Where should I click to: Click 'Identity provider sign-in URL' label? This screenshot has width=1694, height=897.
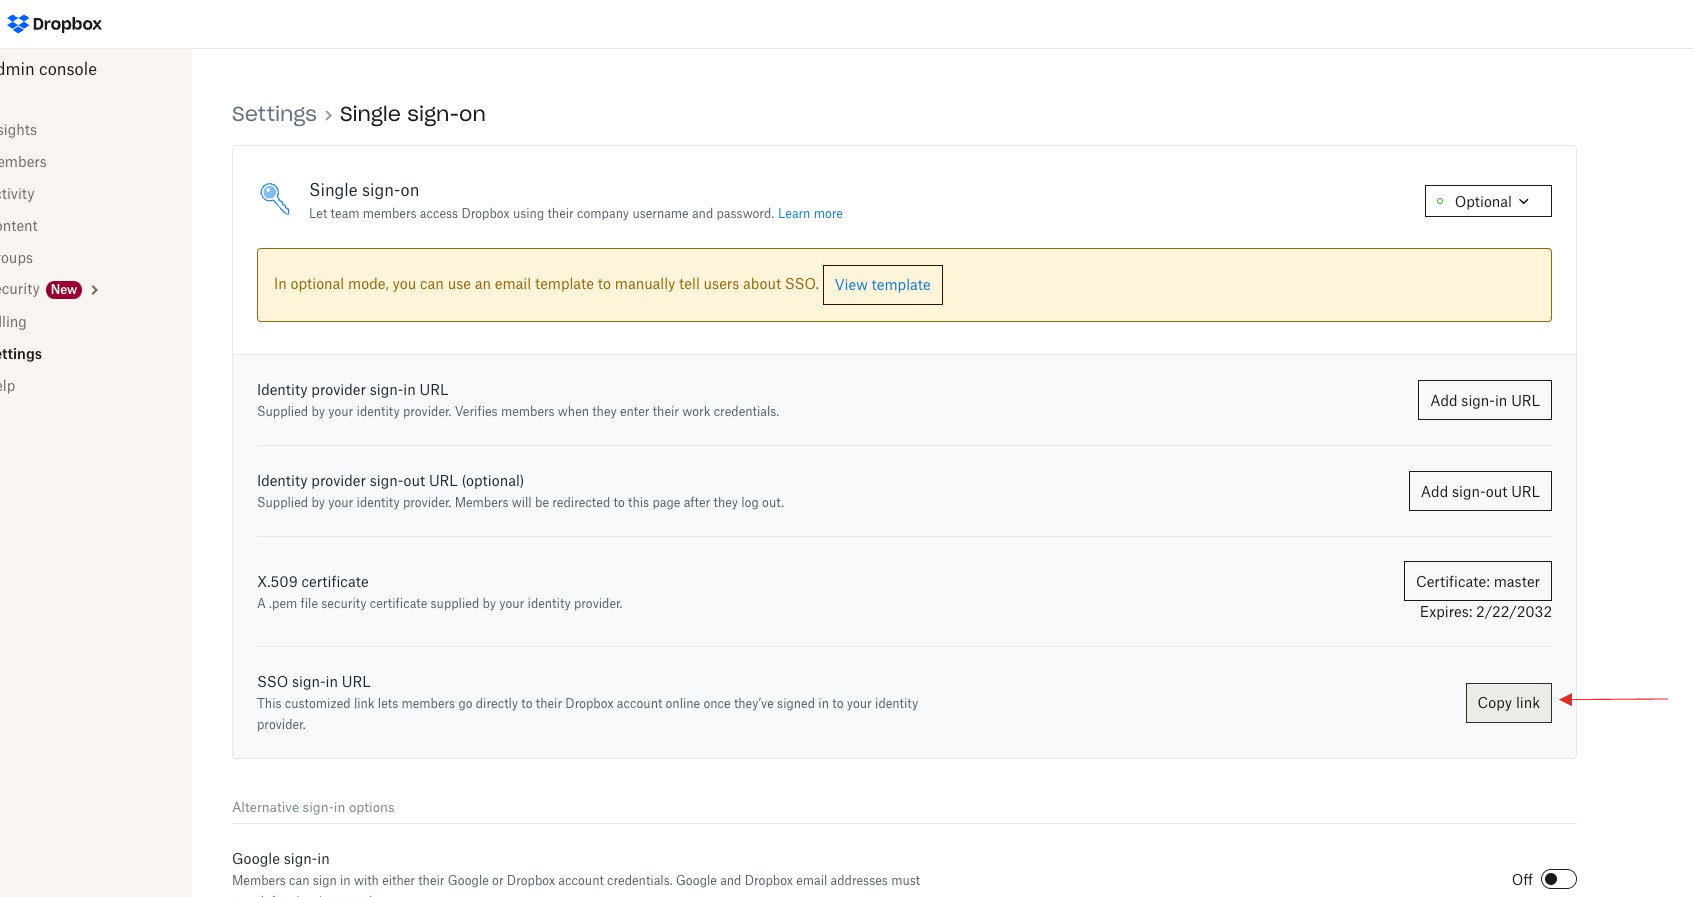353,390
